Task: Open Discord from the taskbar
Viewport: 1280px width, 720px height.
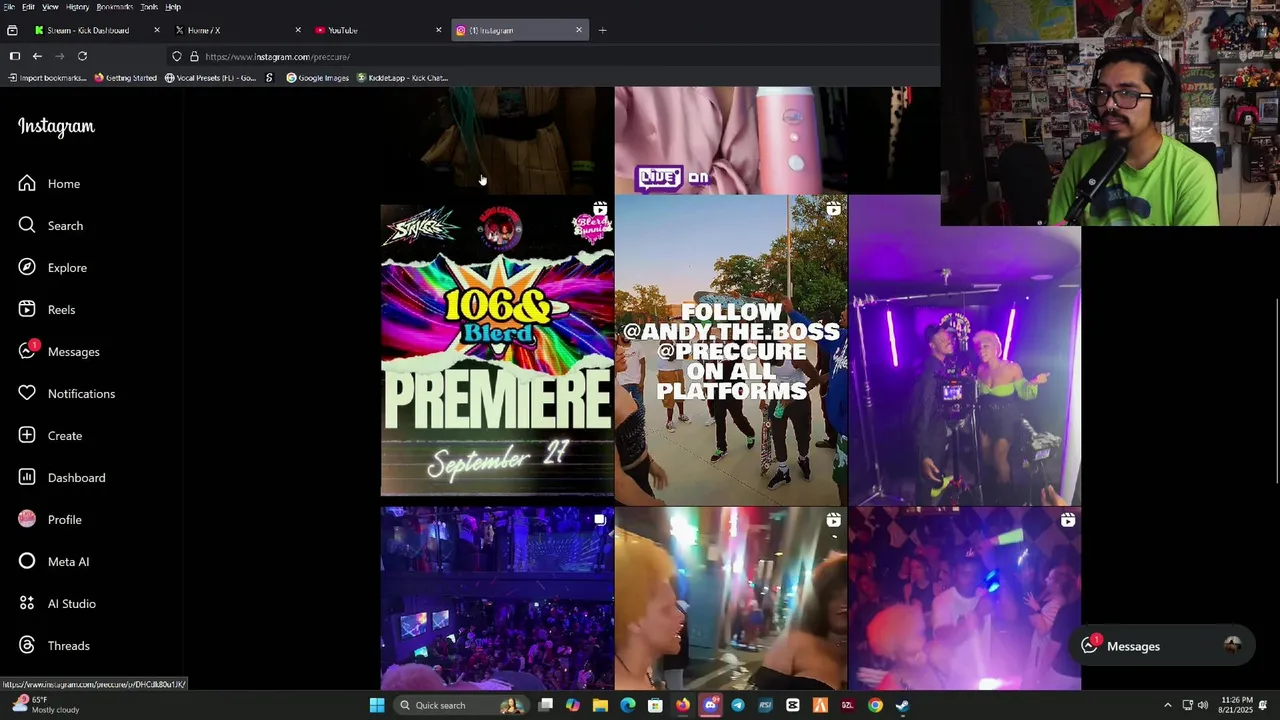Action: (710, 705)
